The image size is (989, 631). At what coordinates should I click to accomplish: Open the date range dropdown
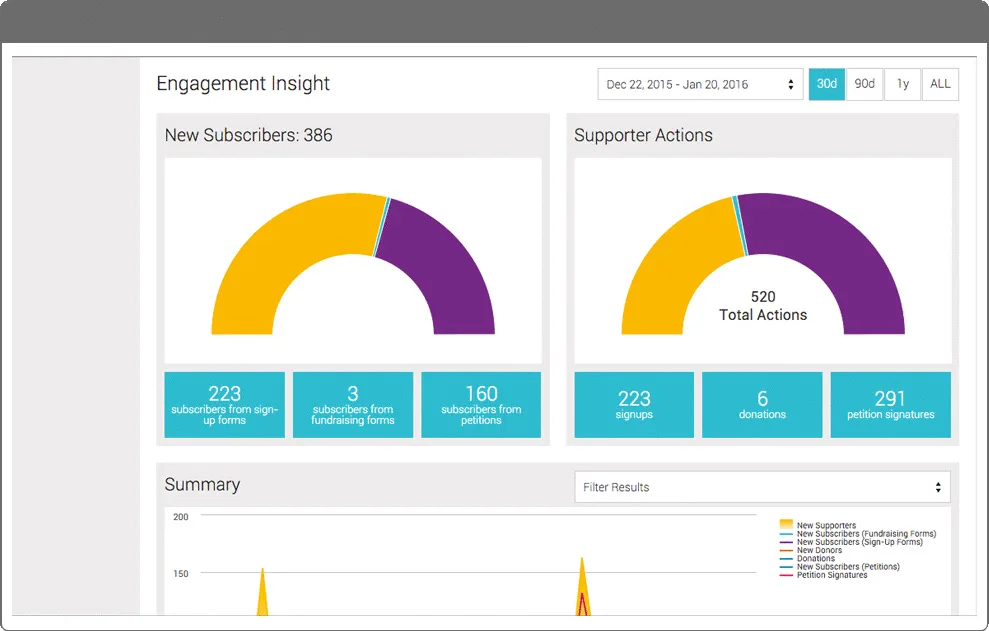(x=700, y=84)
